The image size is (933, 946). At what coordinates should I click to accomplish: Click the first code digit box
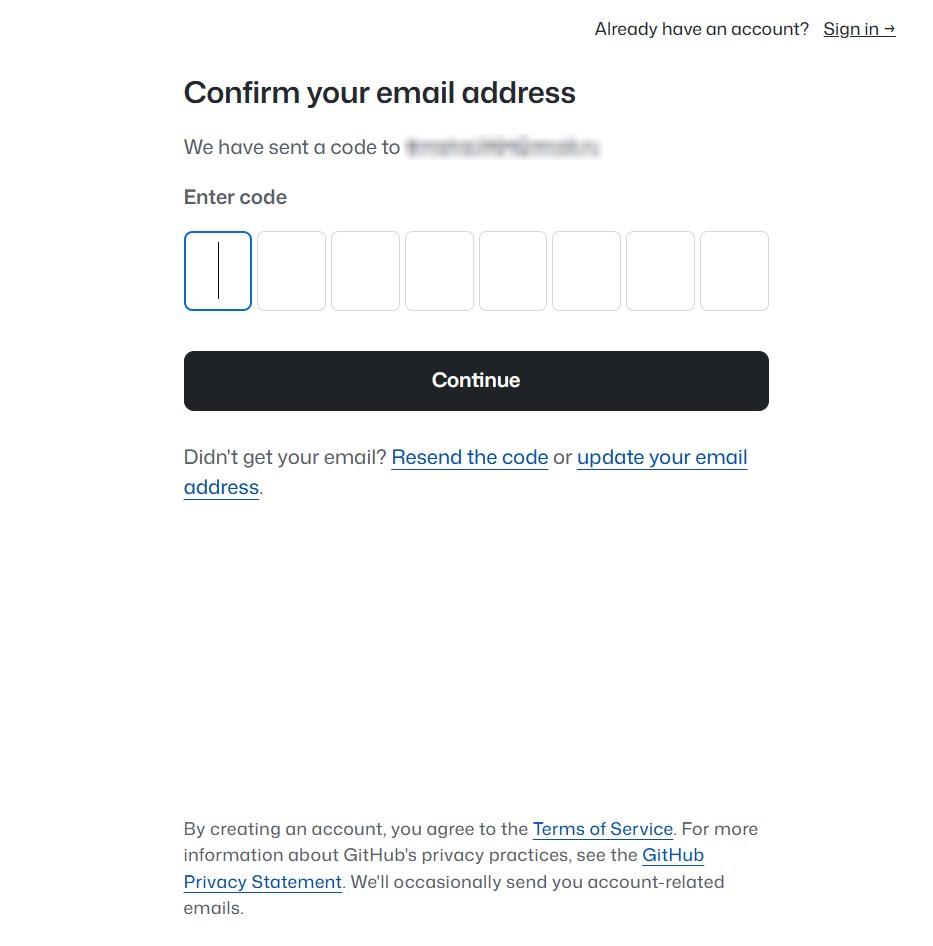[218, 271]
